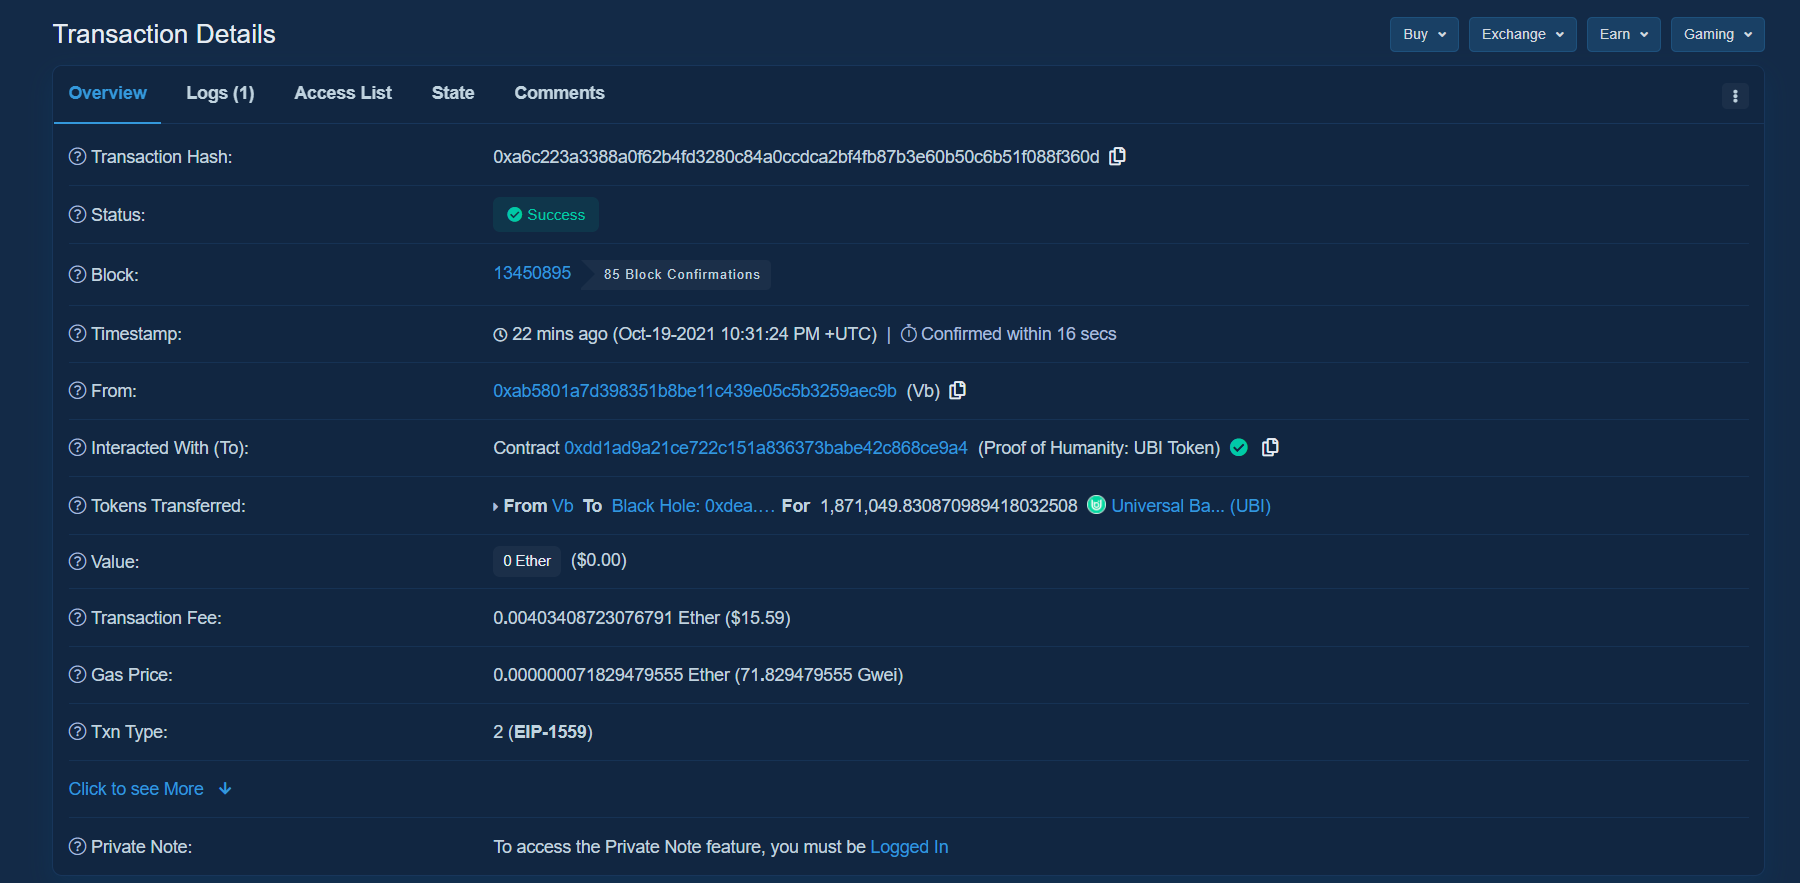Click the gas price 71.829479555 Gwei text
This screenshot has width=1800, height=883.
pyautogui.click(x=819, y=675)
